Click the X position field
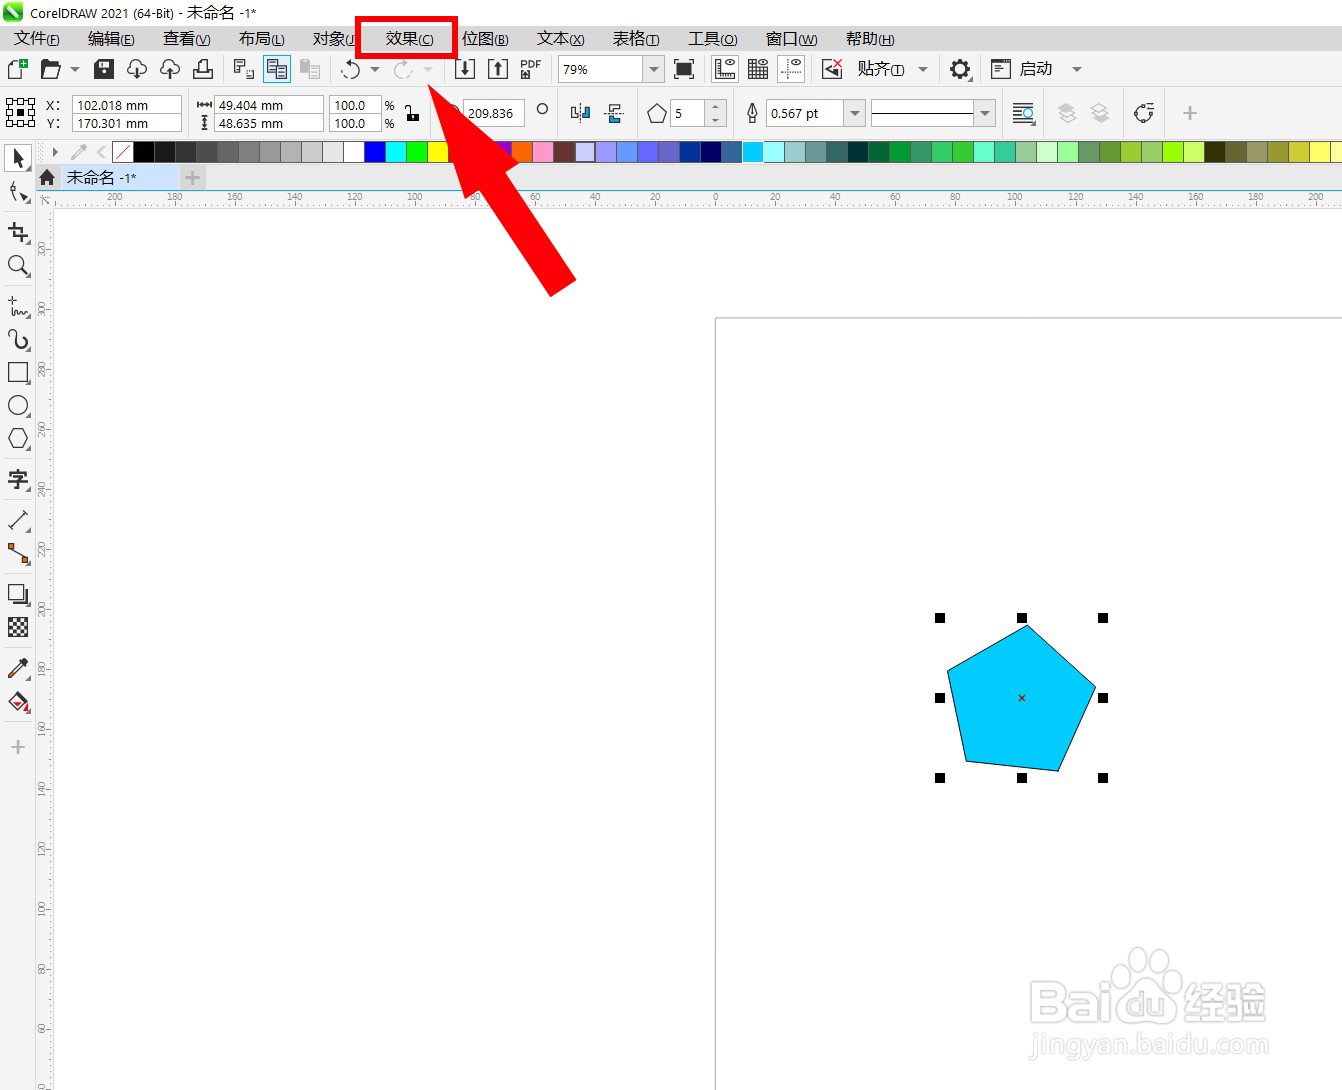Screen dimensions: 1342x1090 (127, 105)
